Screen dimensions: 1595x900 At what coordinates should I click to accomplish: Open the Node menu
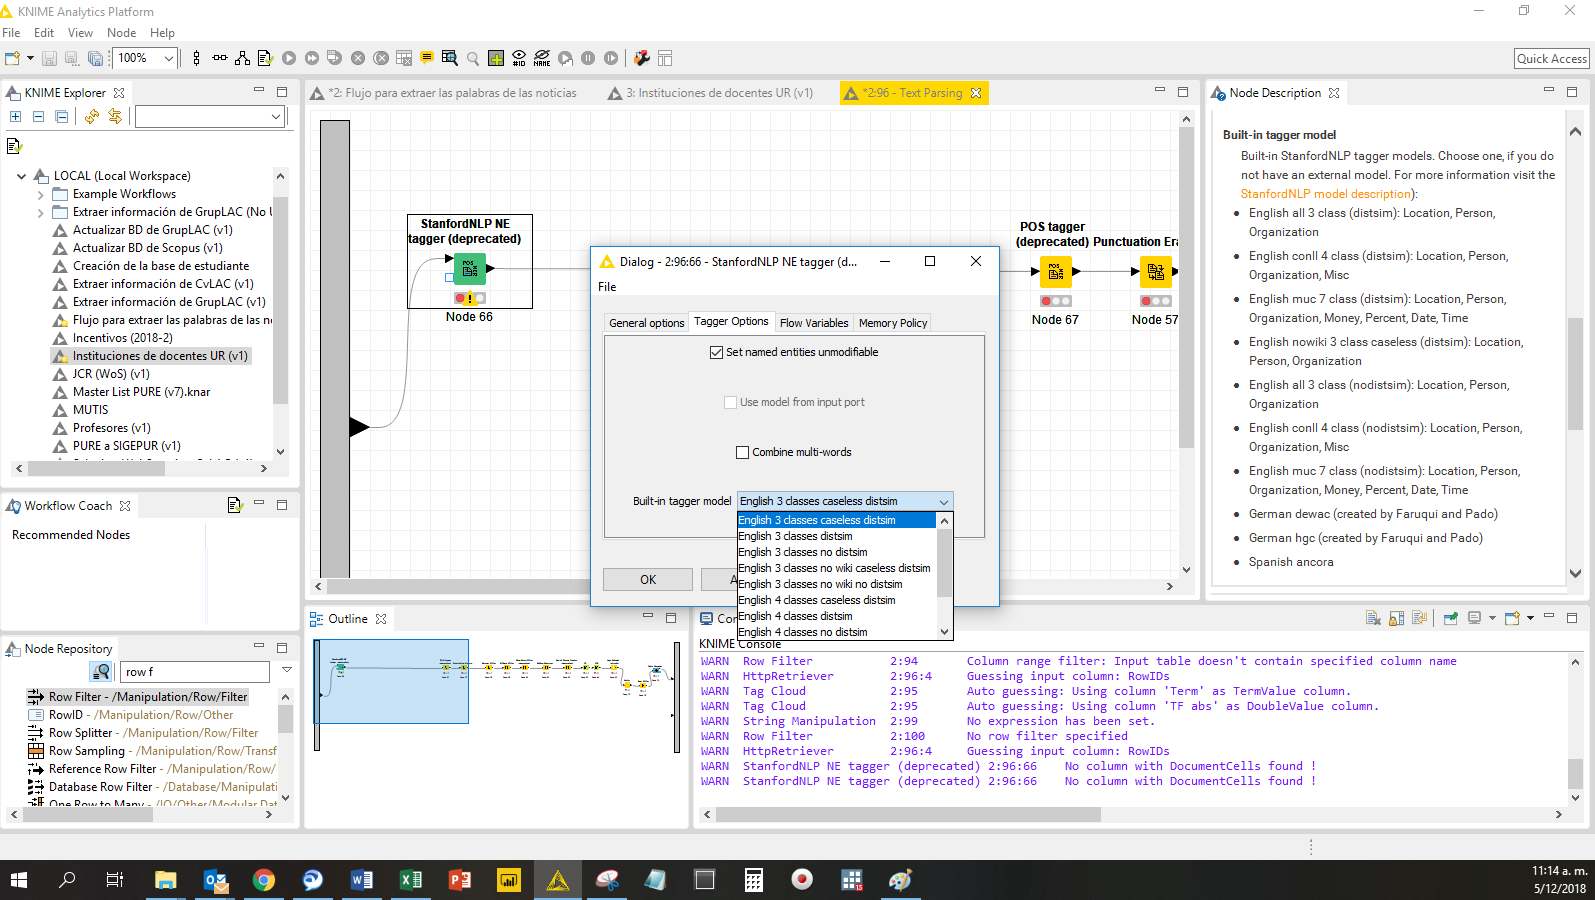121,33
